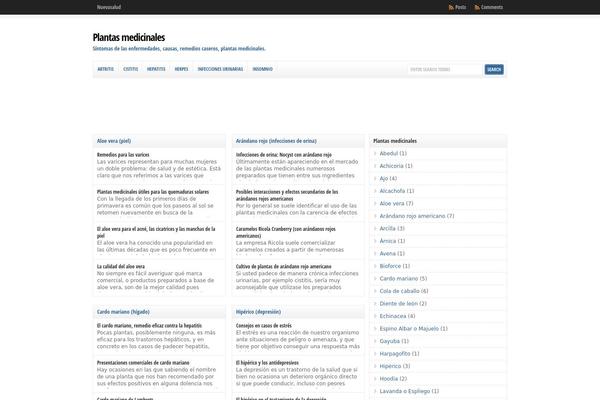
Task: Open the Aloe vera (7) category
Action: (396, 204)
